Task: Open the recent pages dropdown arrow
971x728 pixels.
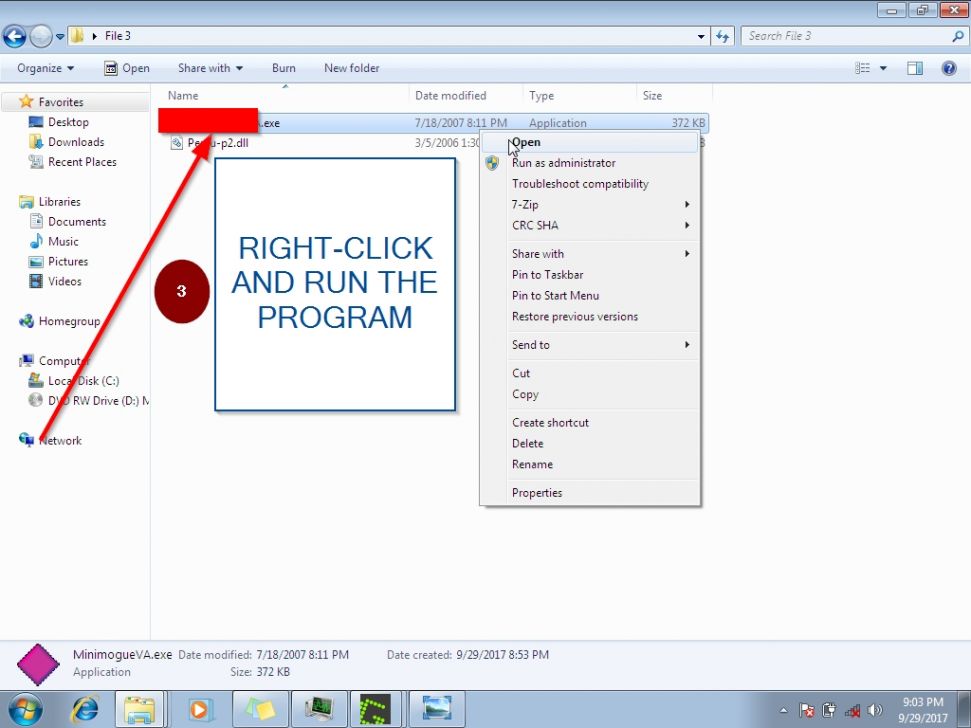Action: click(x=60, y=37)
